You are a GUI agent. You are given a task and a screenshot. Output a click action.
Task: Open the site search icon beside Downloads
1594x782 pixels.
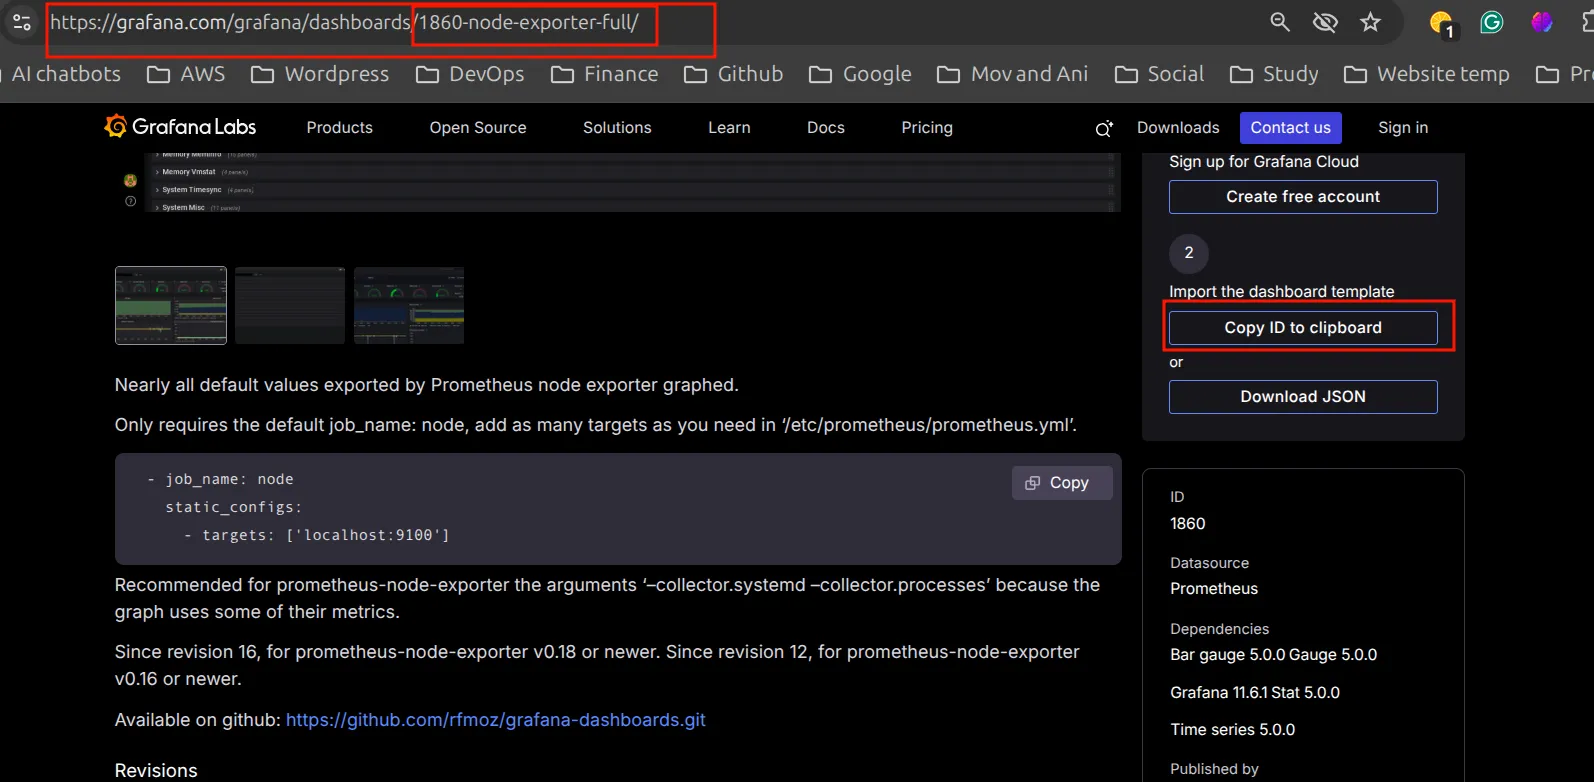coord(1104,128)
